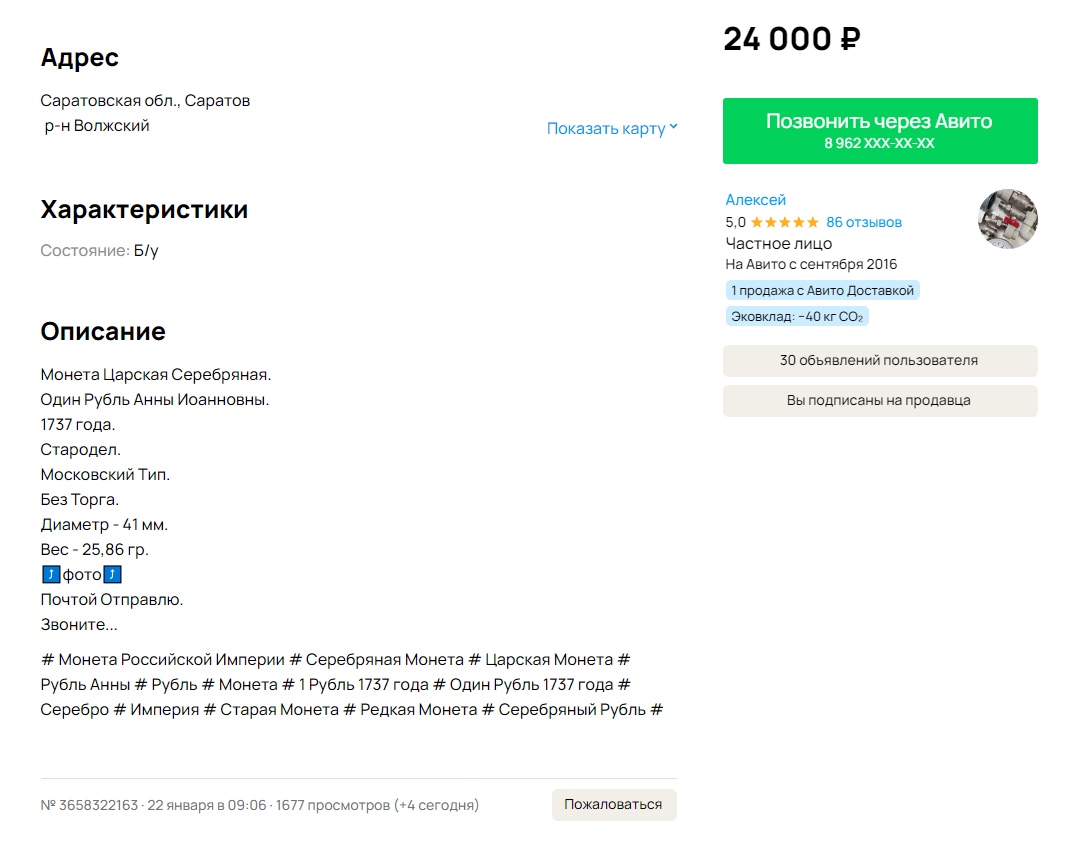
Task: Click the "Описание" section heading
Action: [x=103, y=331]
